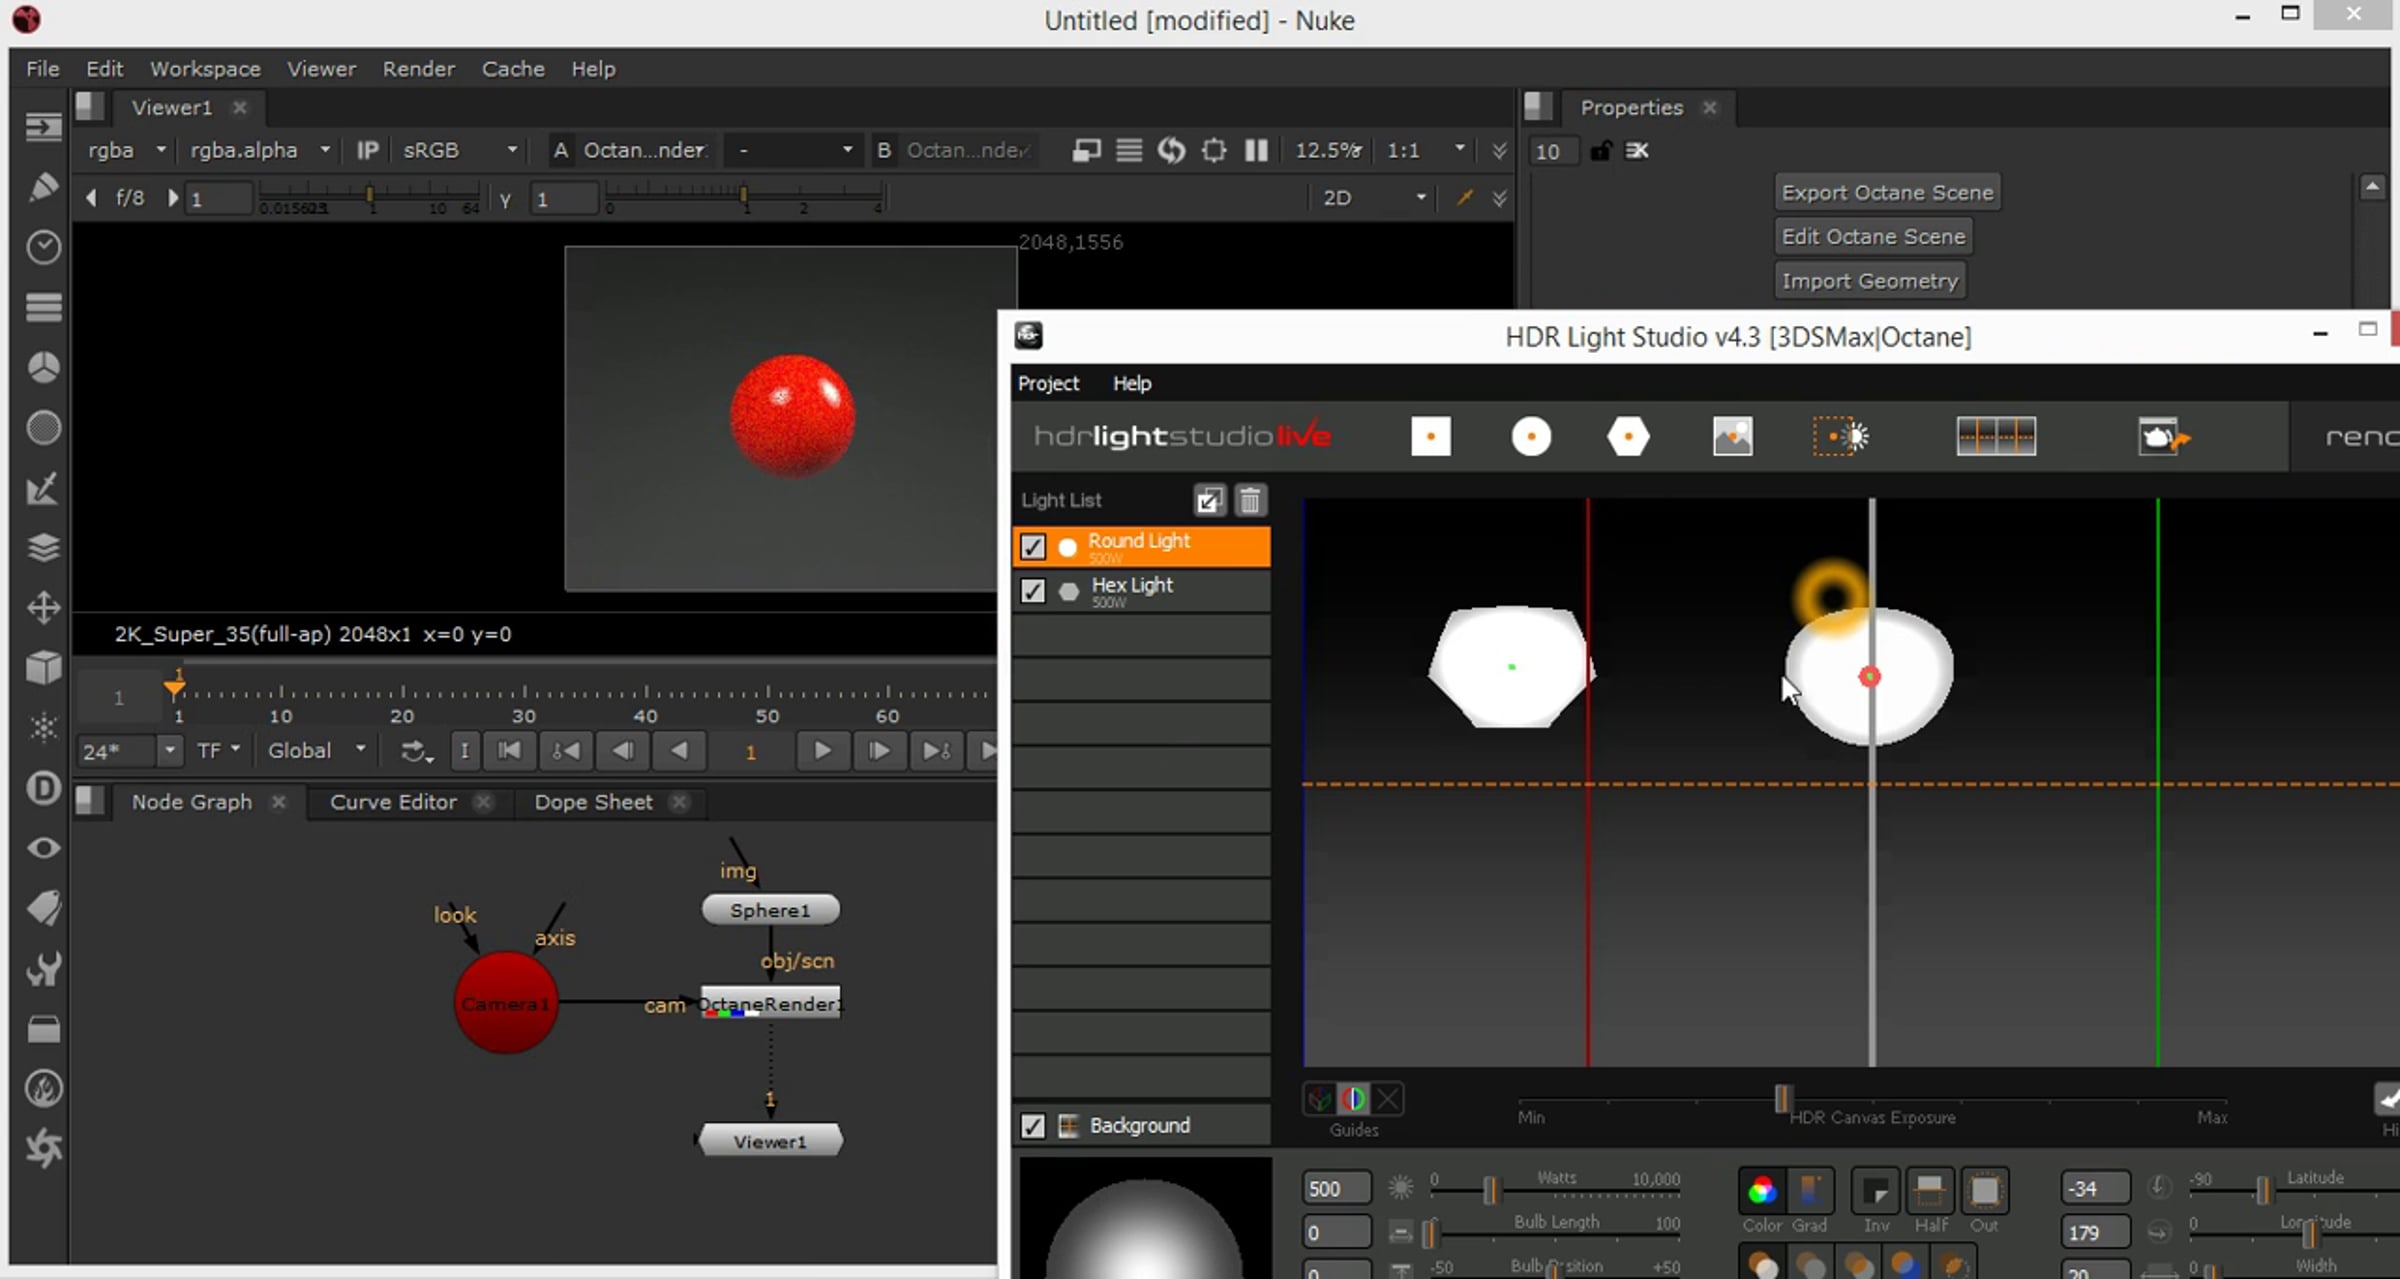
Task: Click the Watts value field showing 500
Action: pyautogui.click(x=1336, y=1189)
